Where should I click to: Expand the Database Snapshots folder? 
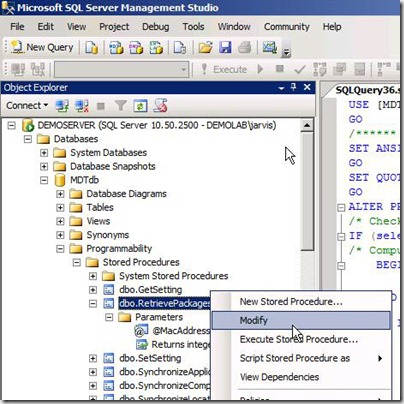point(44,166)
